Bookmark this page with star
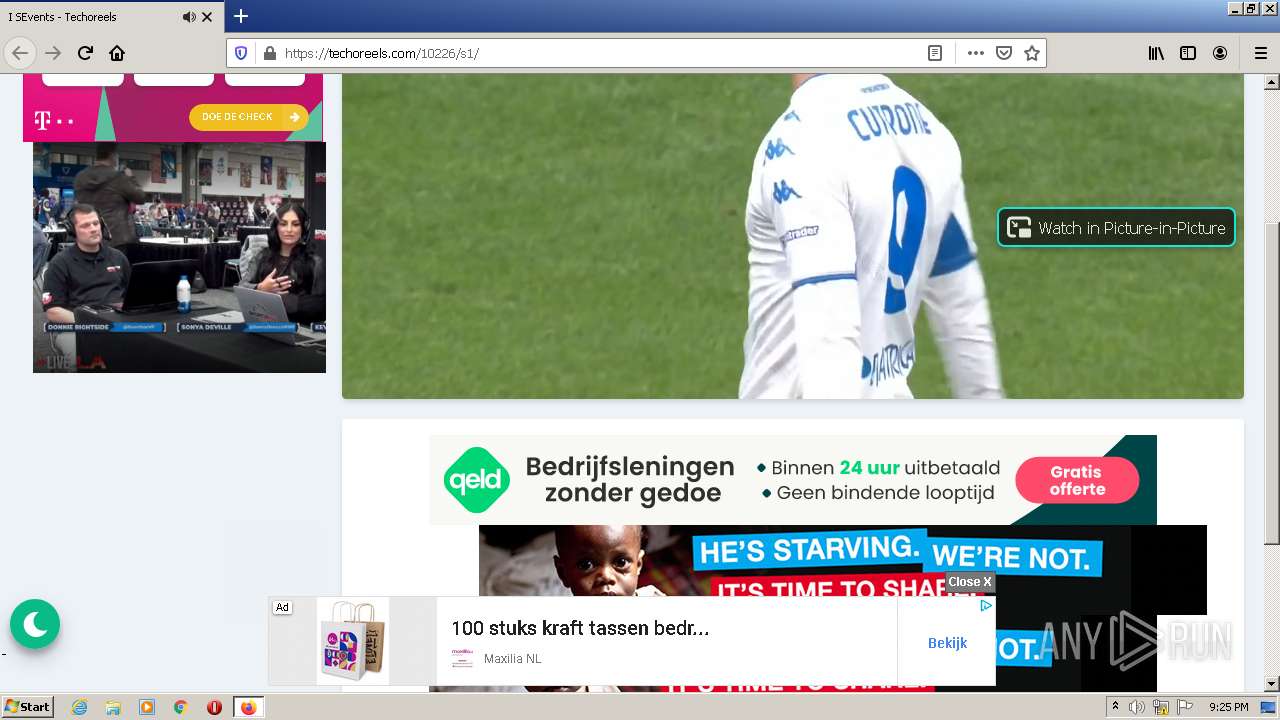Viewport: 1280px width, 720px height. click(1032, 53)
